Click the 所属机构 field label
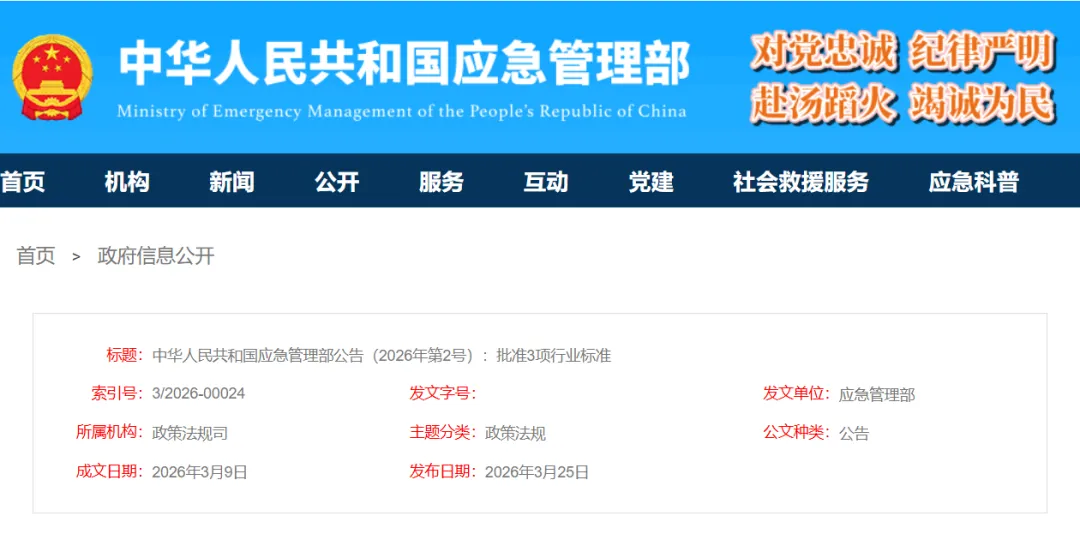Image resolution: width=1080 pixels, height=558 pixels. pyautogui.click(x=109, y=433)
